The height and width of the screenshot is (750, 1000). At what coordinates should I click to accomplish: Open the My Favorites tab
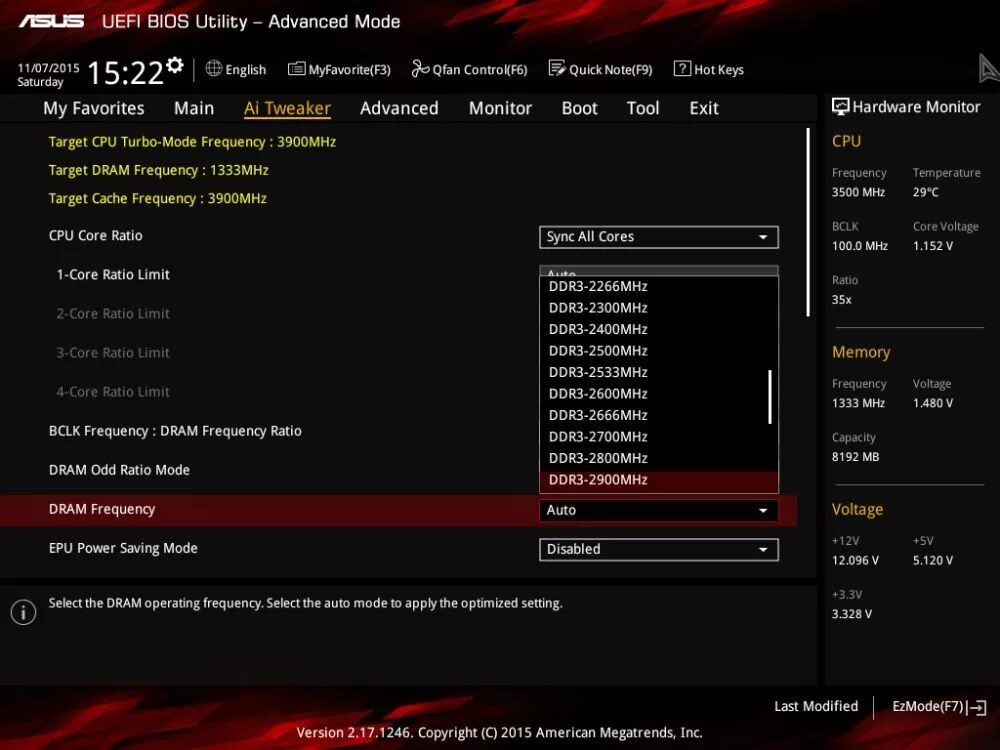point(94,108)
